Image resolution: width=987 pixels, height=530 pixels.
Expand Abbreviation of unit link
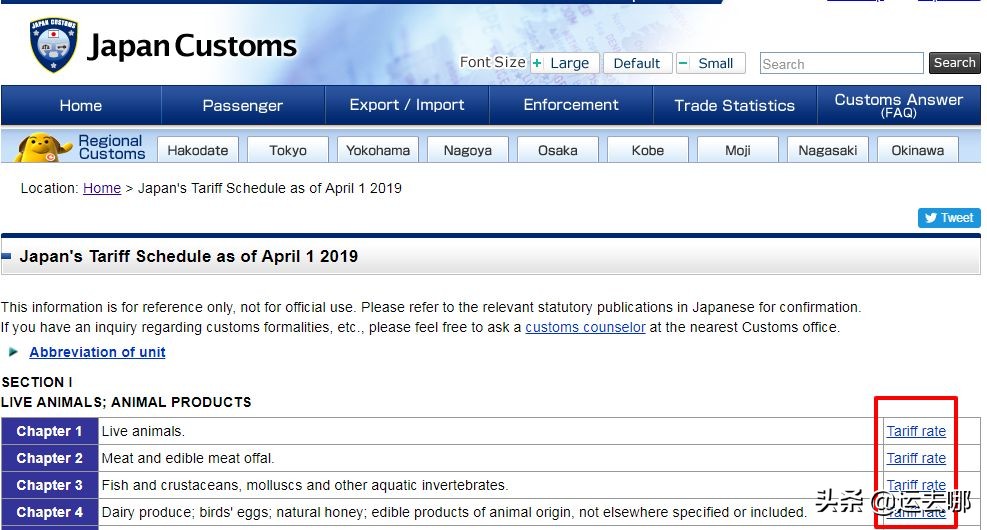pos(97,352)
